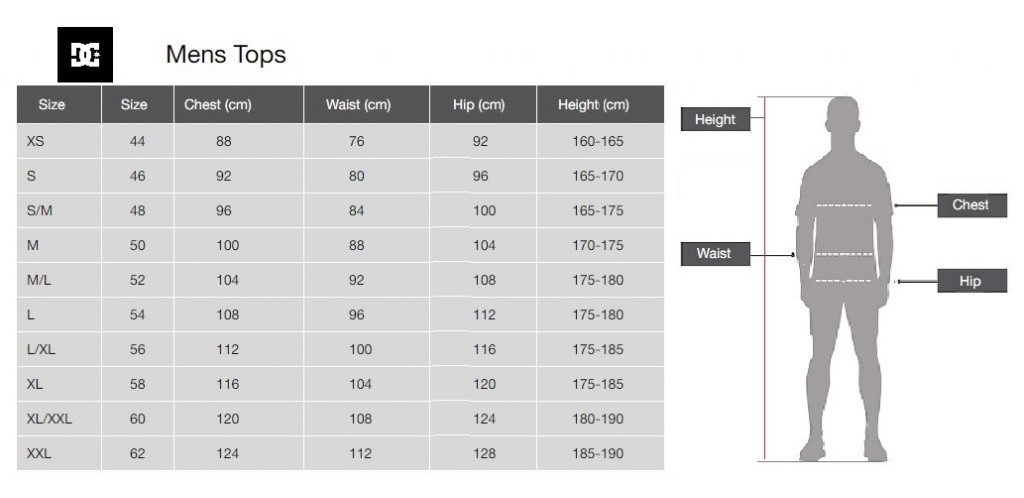Click the Chest (cm) column header
The height and width of the screenshot is (498, 1024).
pos(217,104)
